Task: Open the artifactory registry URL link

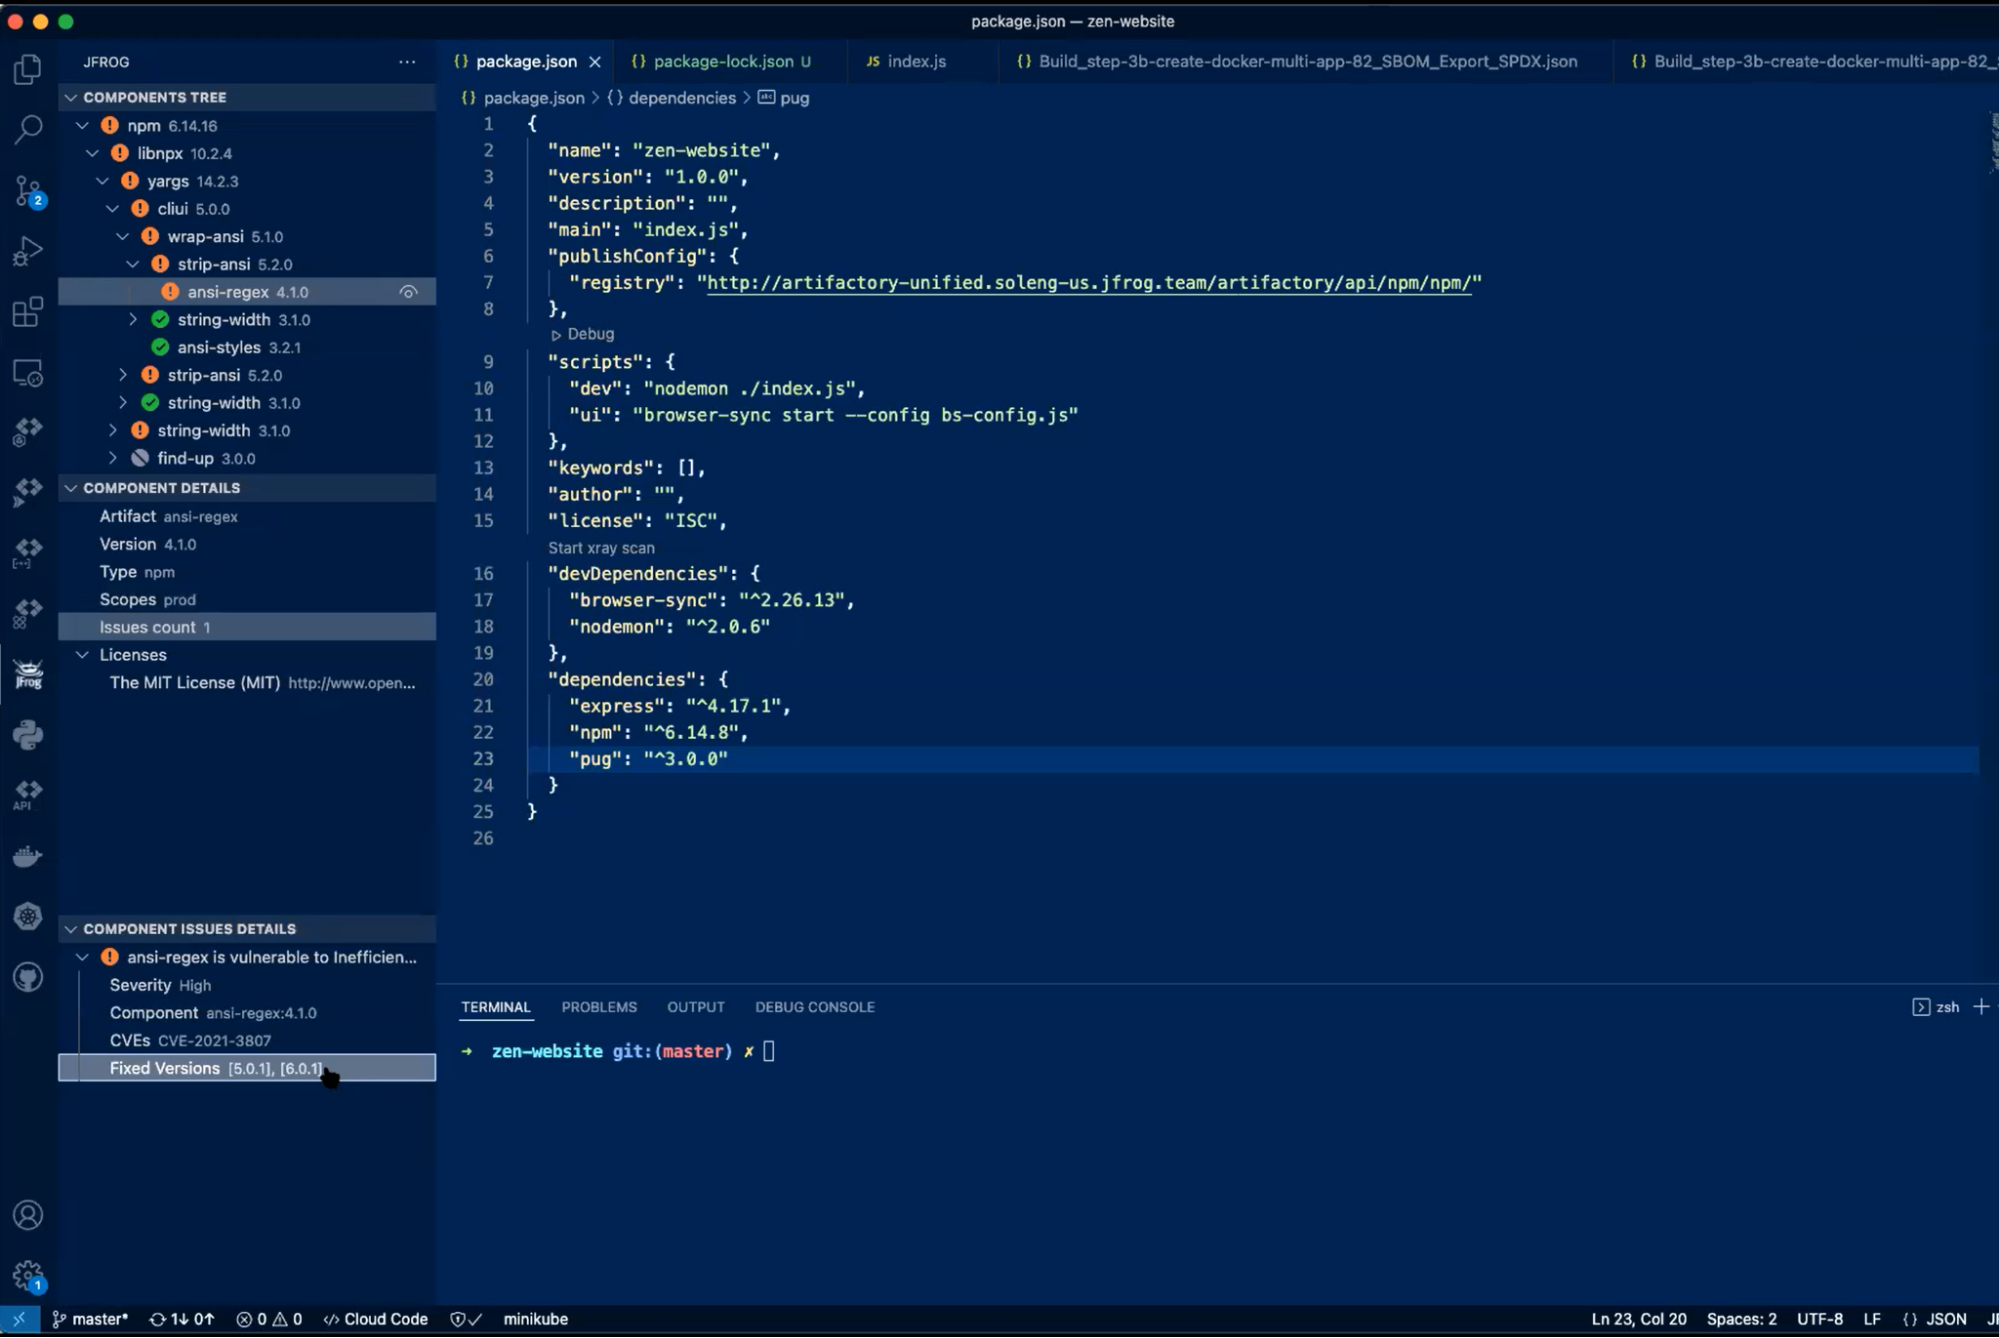Action: coord(1090,282)
